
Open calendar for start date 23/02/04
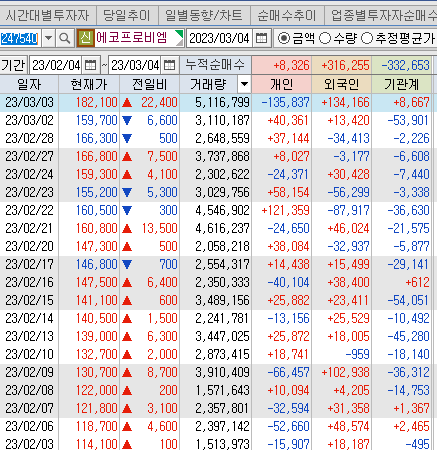point(90,65)
